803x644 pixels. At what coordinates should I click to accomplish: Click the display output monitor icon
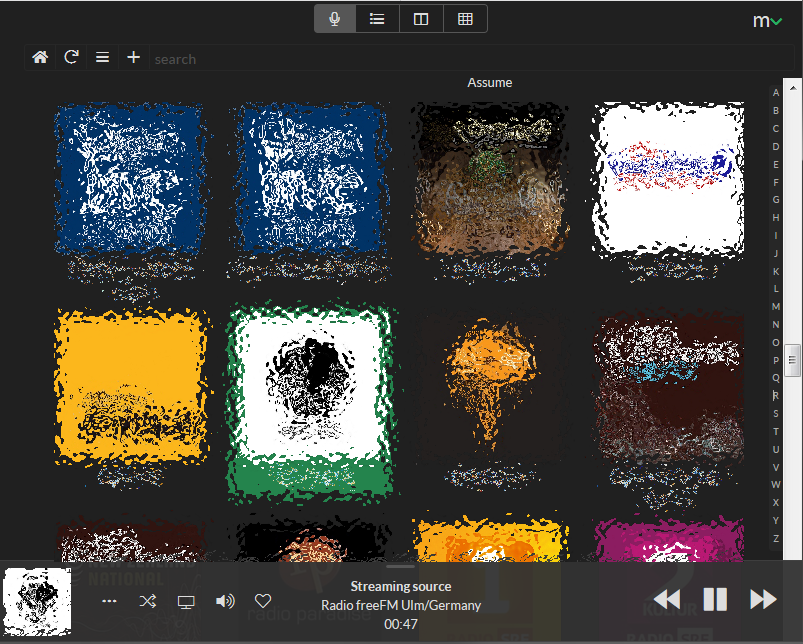coord(186,601)
